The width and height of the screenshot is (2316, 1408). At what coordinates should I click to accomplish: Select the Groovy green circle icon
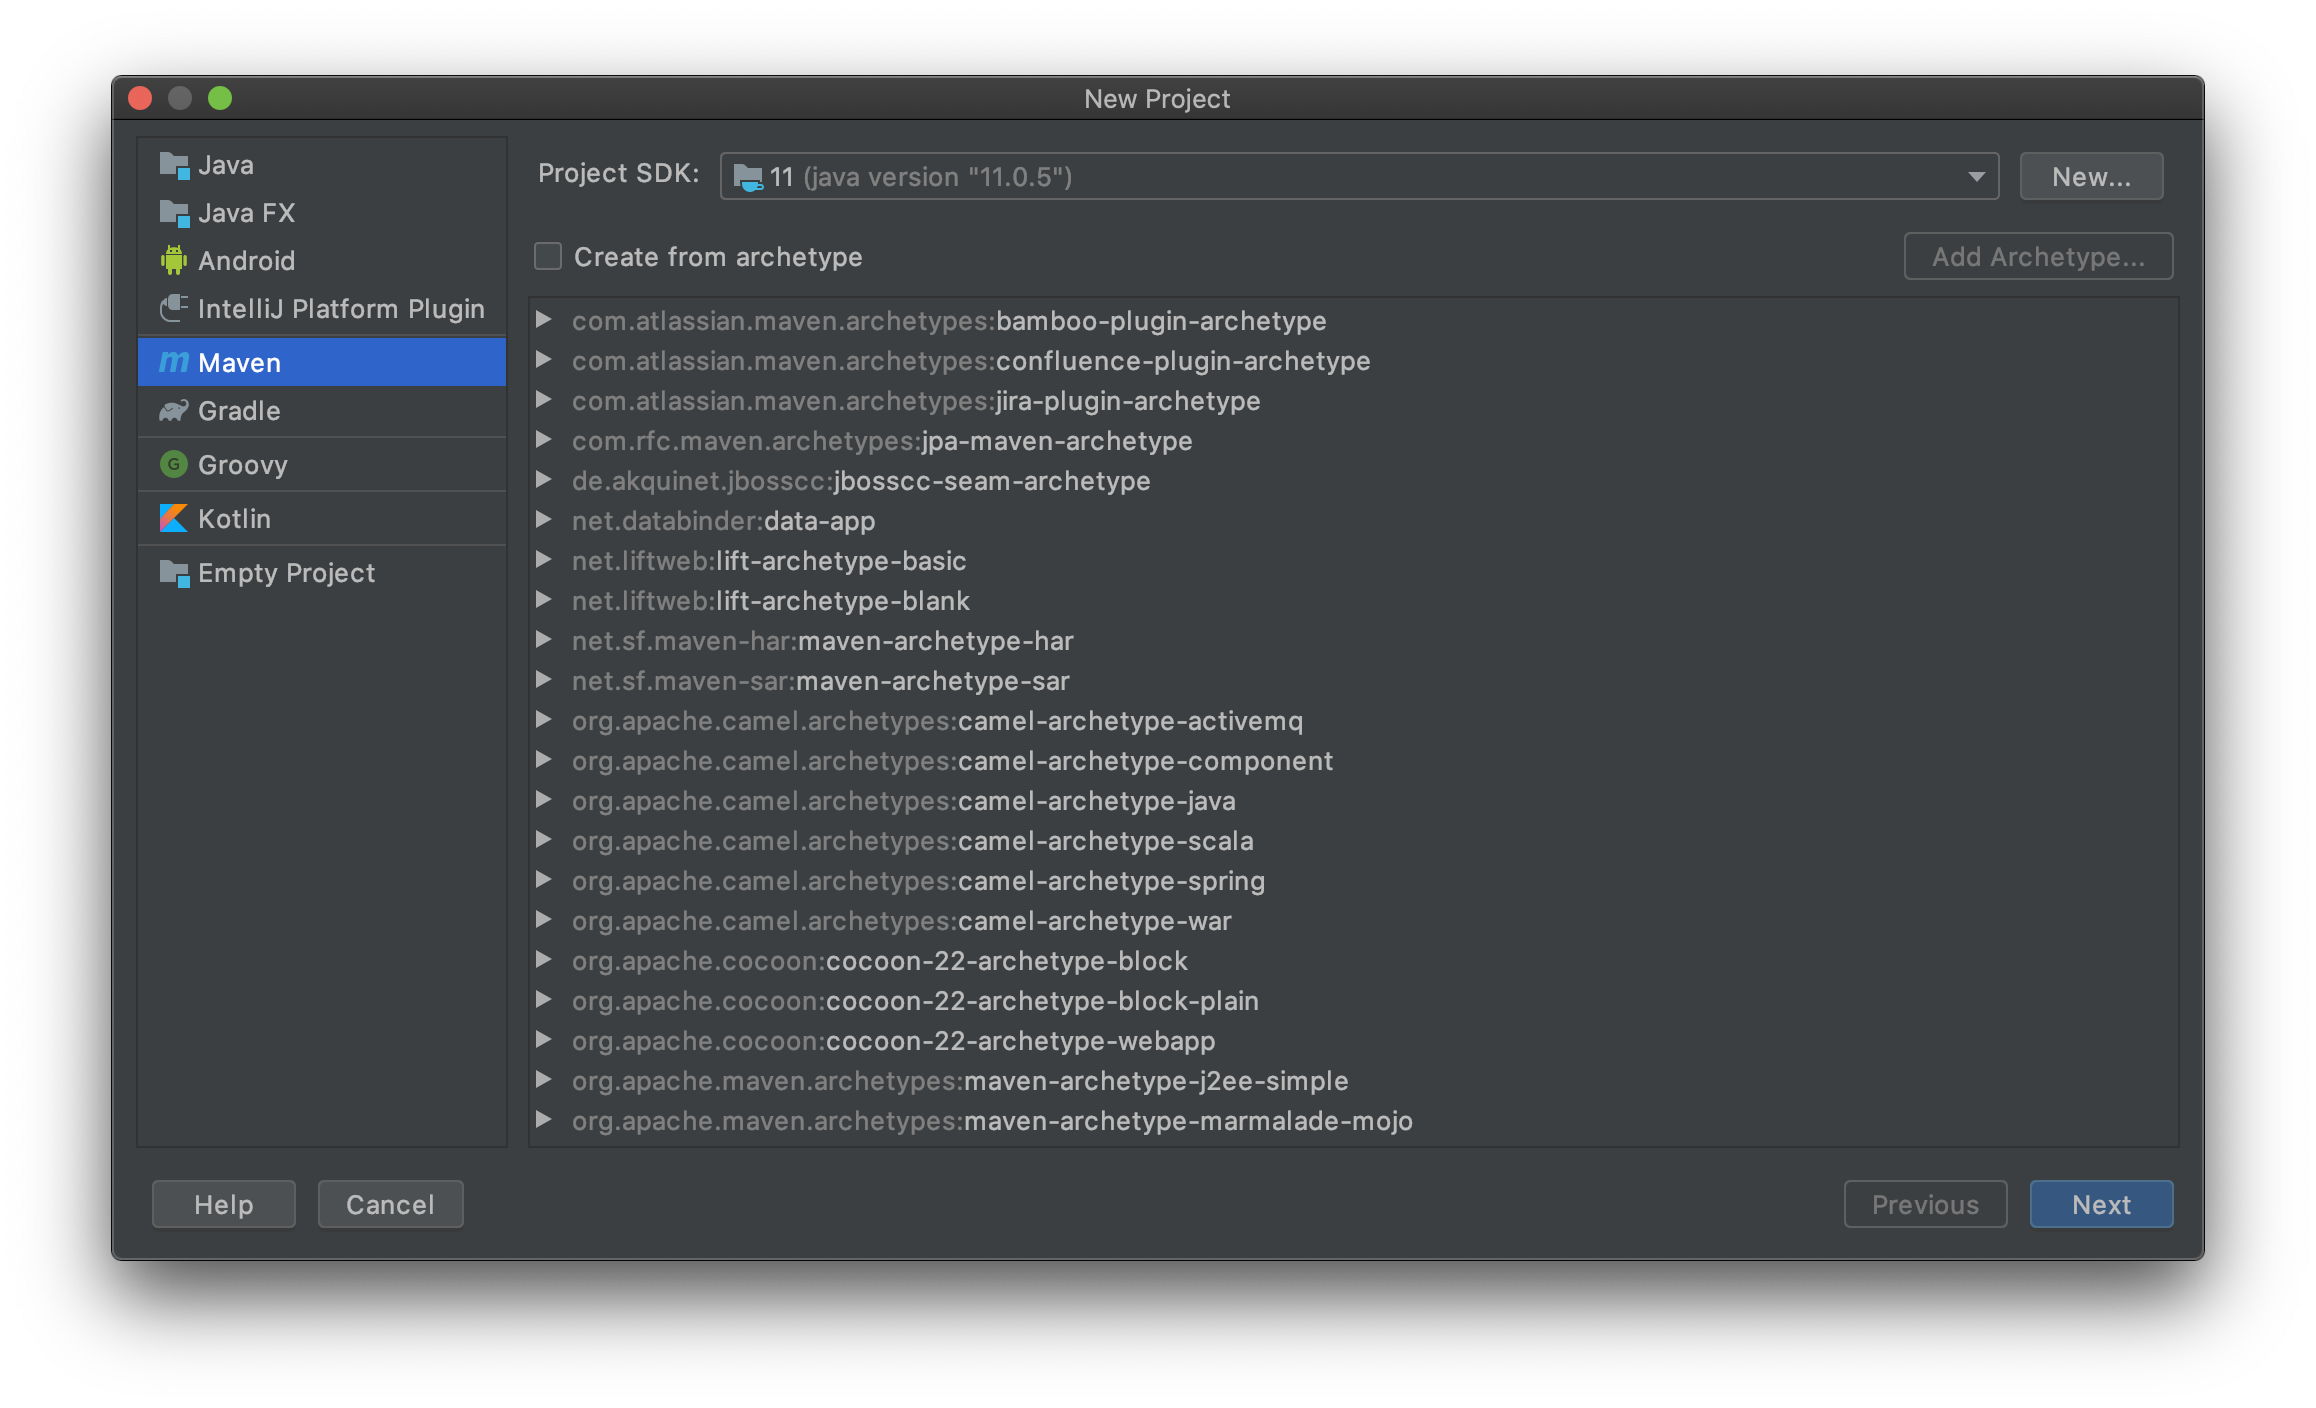coord(174,465)
